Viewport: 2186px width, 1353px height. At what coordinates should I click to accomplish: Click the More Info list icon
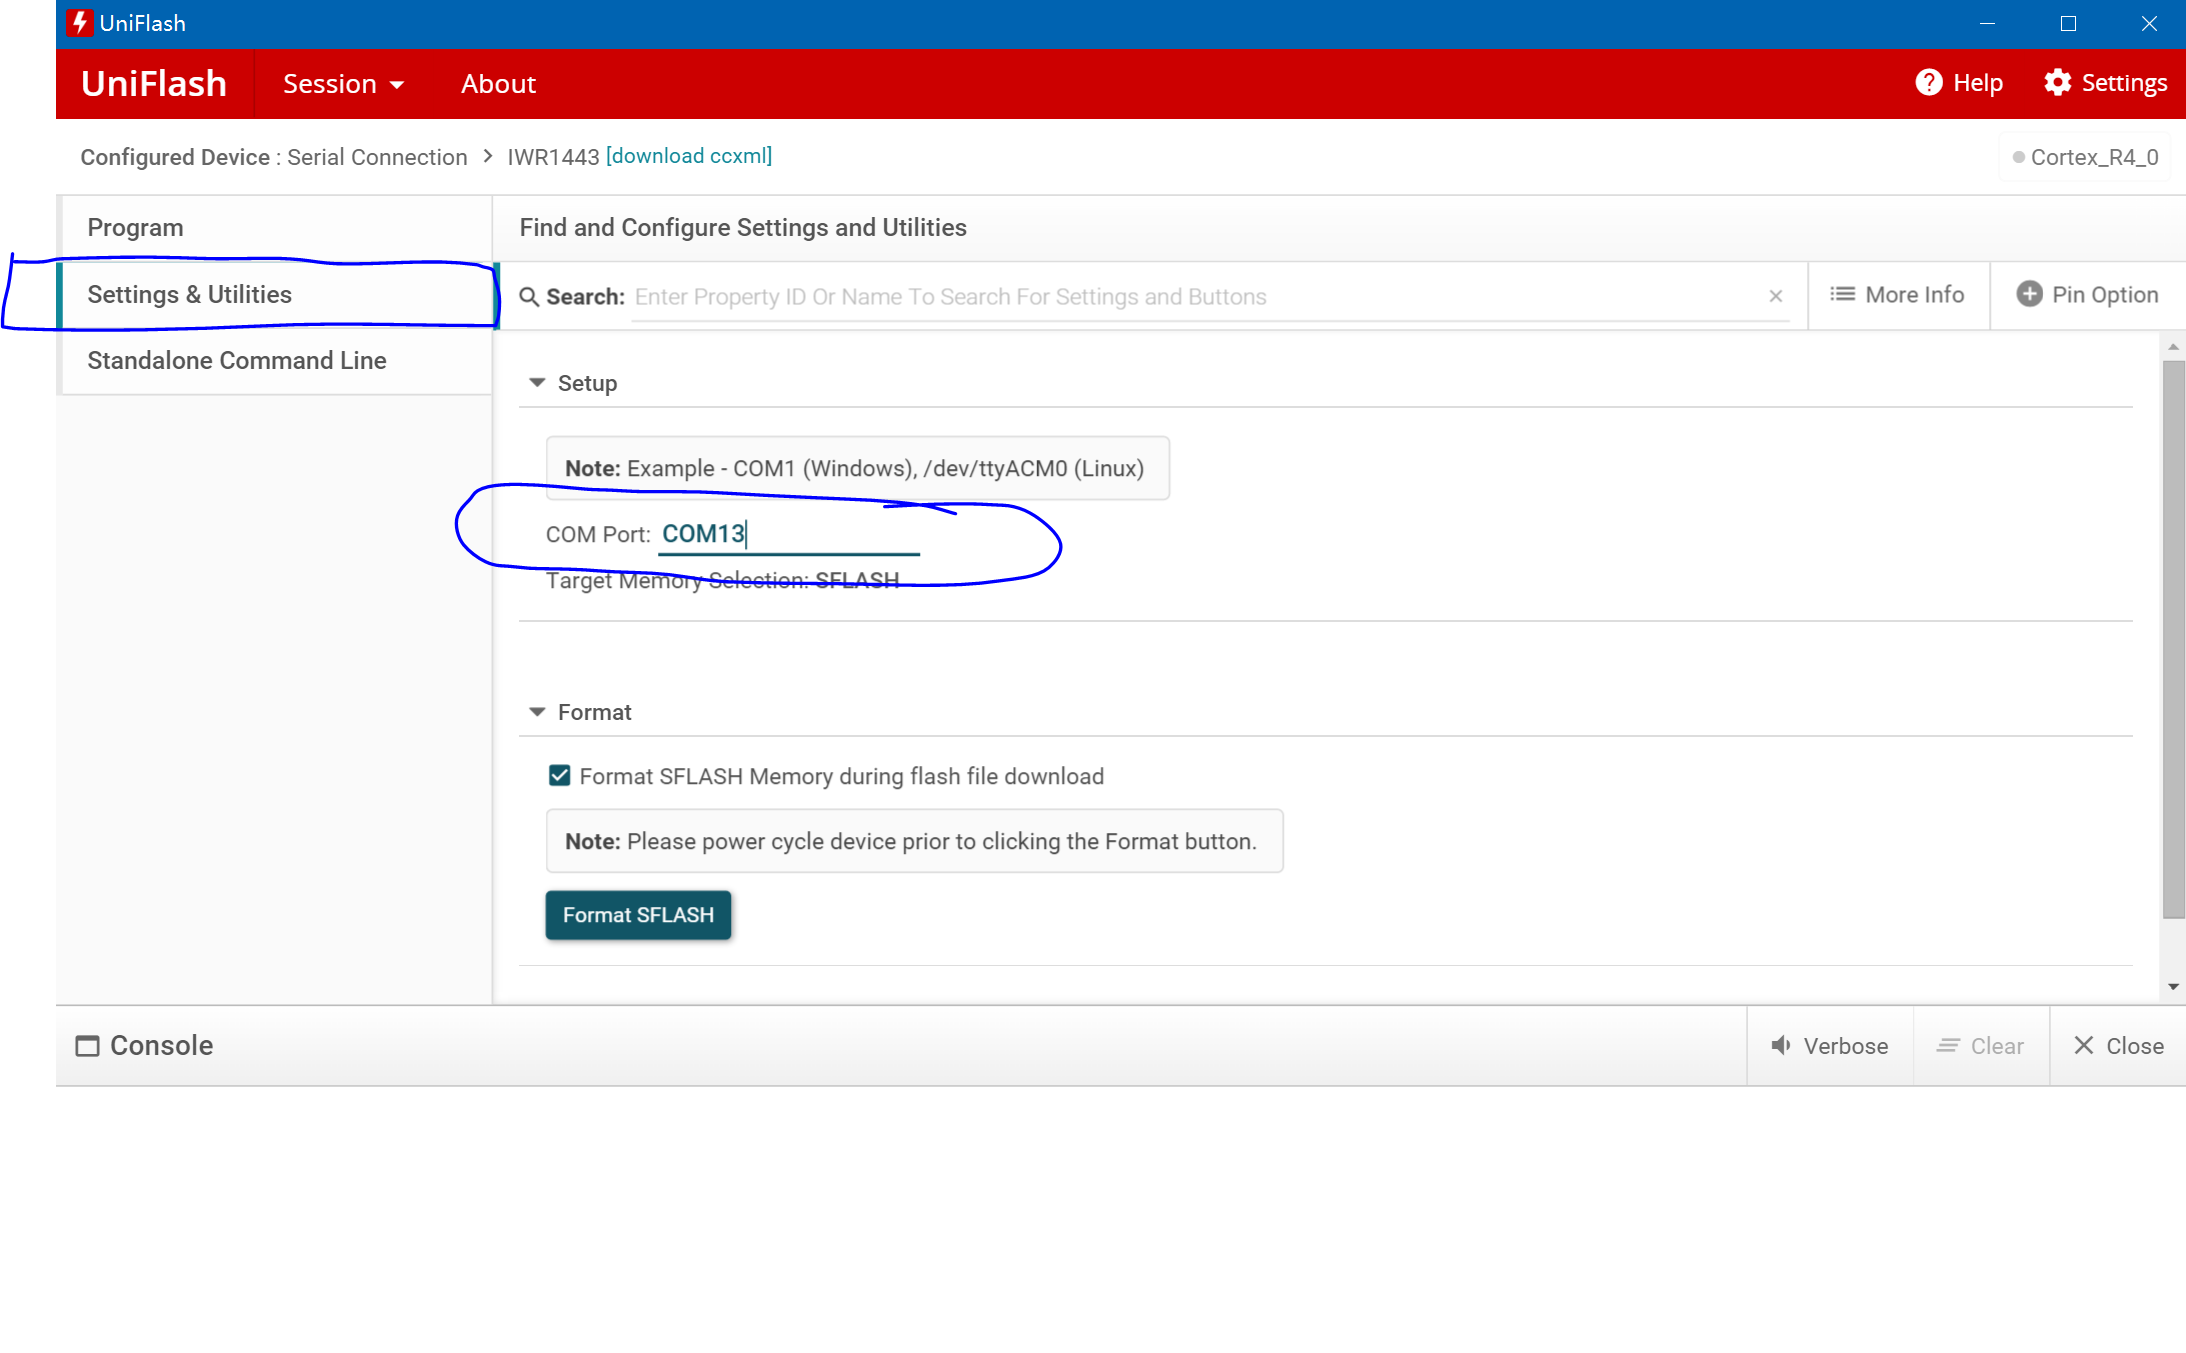click(x=1842, y=294)
